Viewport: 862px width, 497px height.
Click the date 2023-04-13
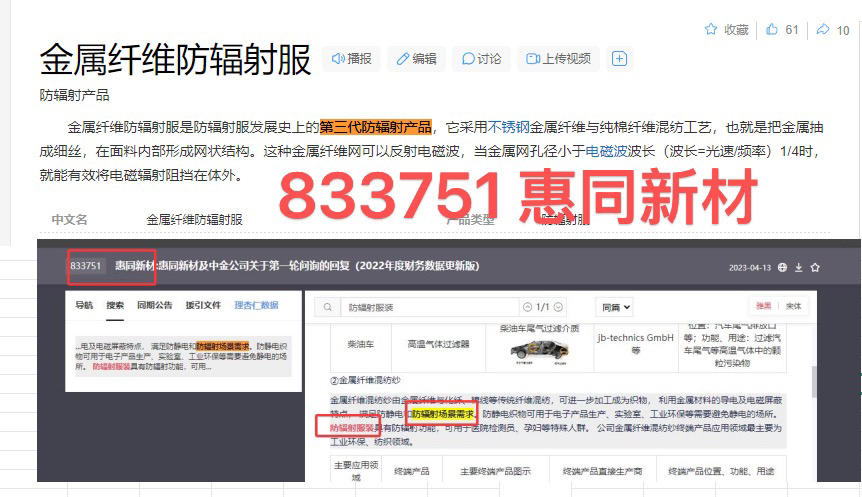point(750,268)
